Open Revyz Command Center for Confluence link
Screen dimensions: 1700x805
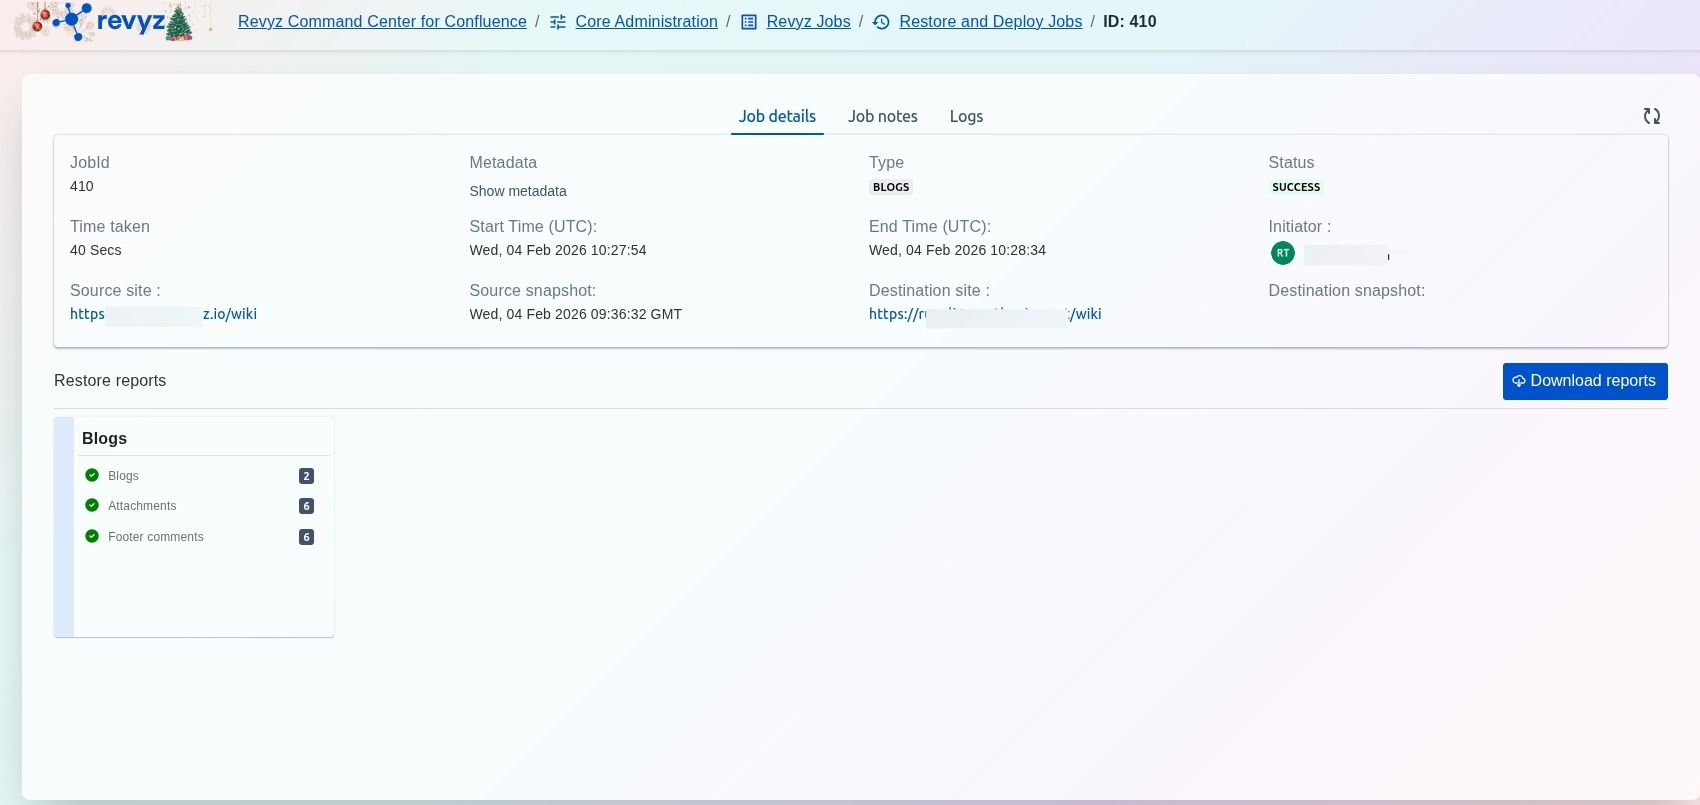tap(382, 22)
